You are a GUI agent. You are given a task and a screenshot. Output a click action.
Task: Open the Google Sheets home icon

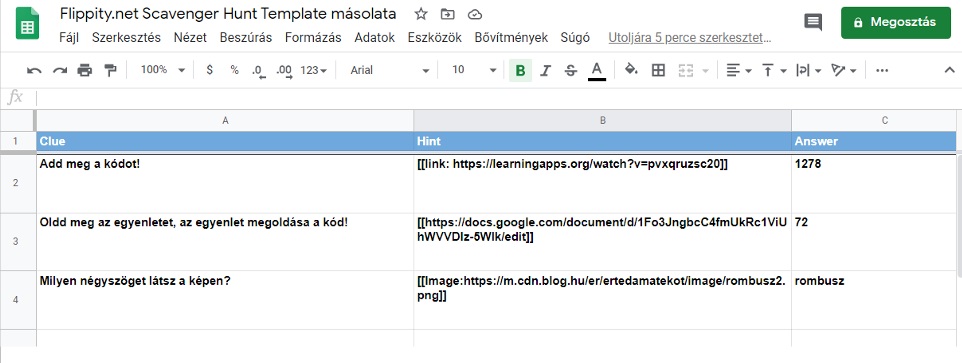point(27,23)
